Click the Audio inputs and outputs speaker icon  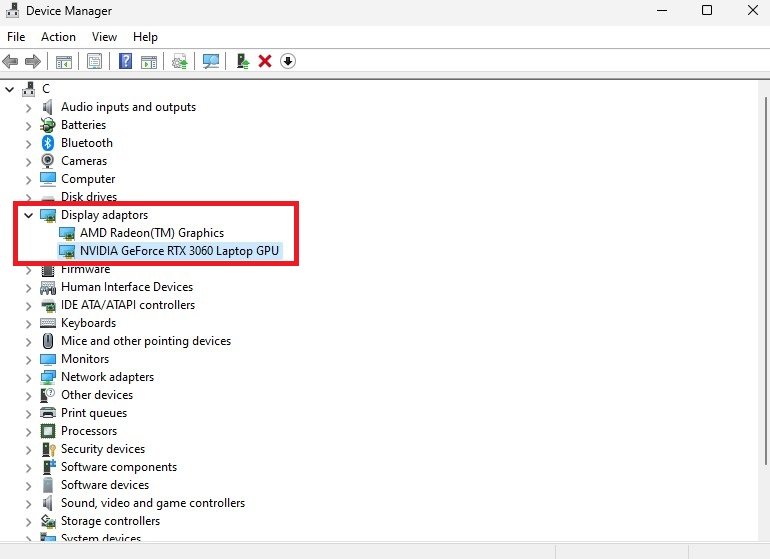tap(48, 107)
